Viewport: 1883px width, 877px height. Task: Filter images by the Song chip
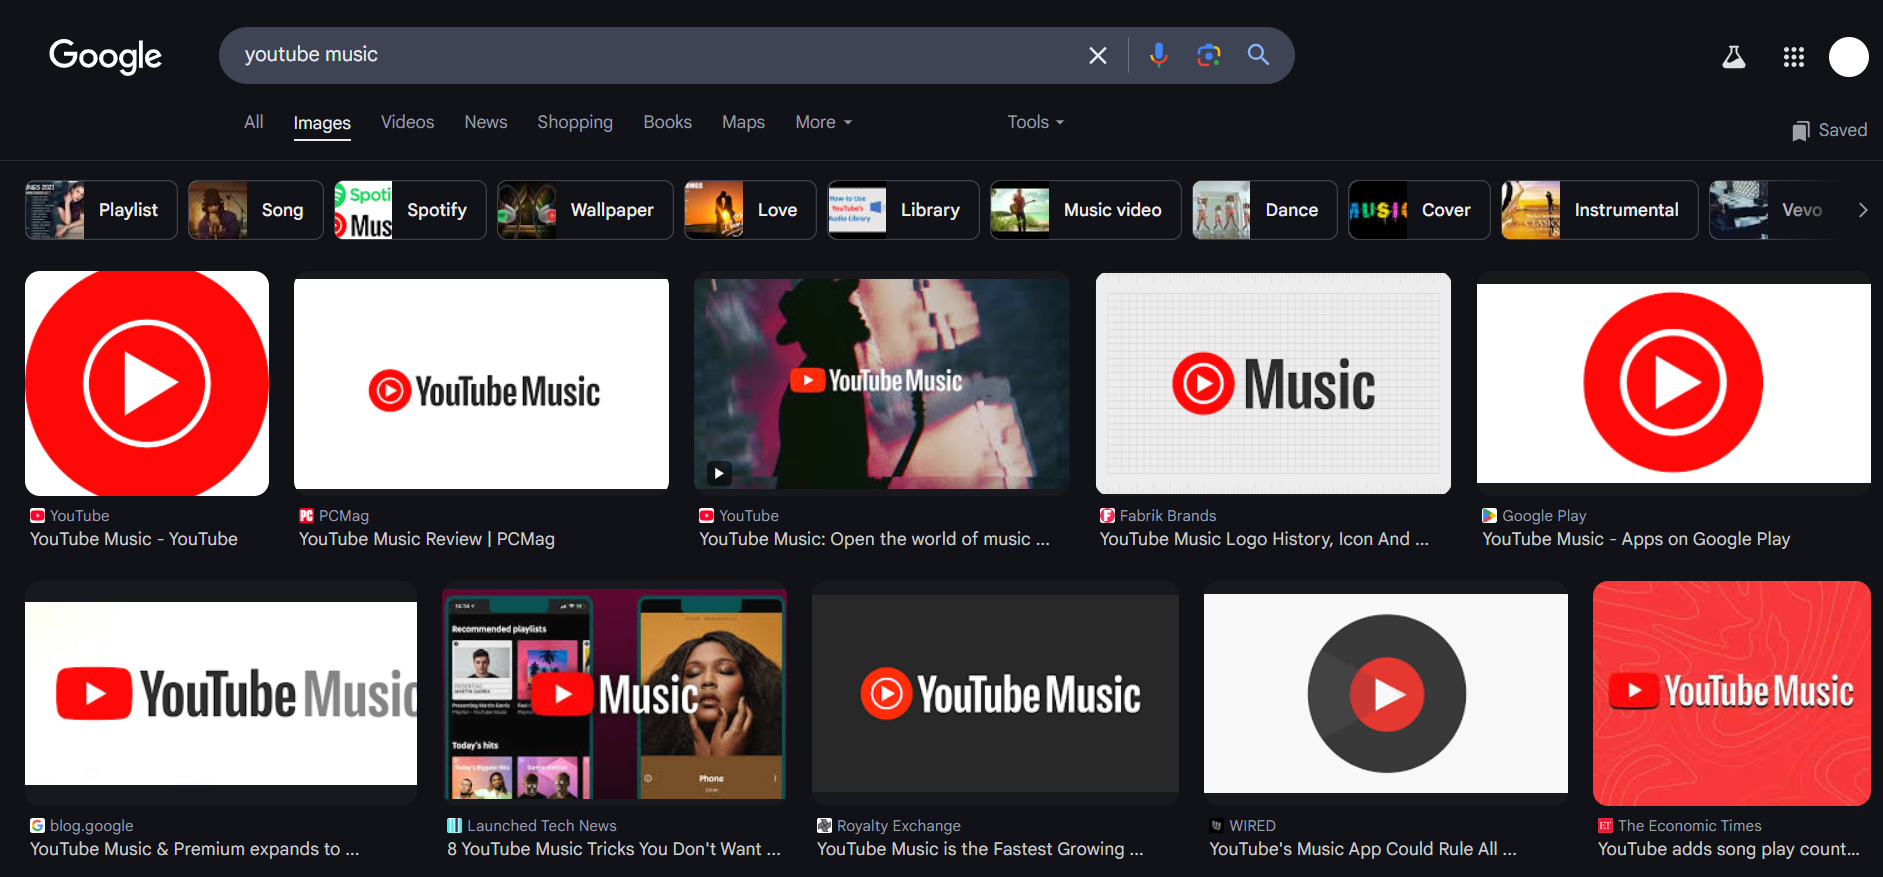click(256, 210)
